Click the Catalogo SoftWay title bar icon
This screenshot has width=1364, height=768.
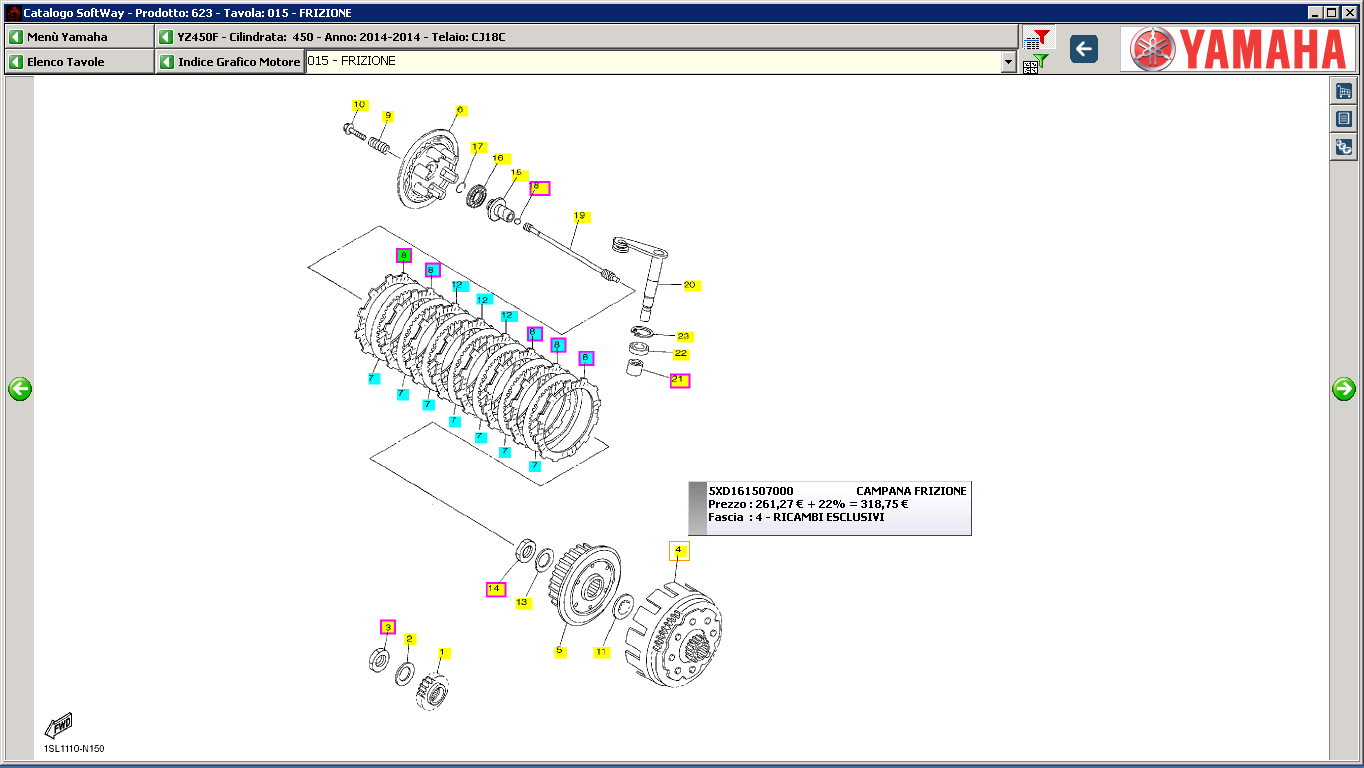(x=13, y=12)
